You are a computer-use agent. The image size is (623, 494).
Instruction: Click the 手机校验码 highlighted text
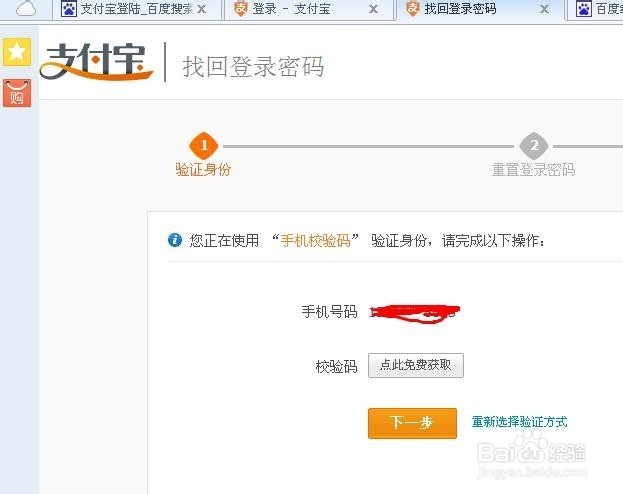coord(315,240)
